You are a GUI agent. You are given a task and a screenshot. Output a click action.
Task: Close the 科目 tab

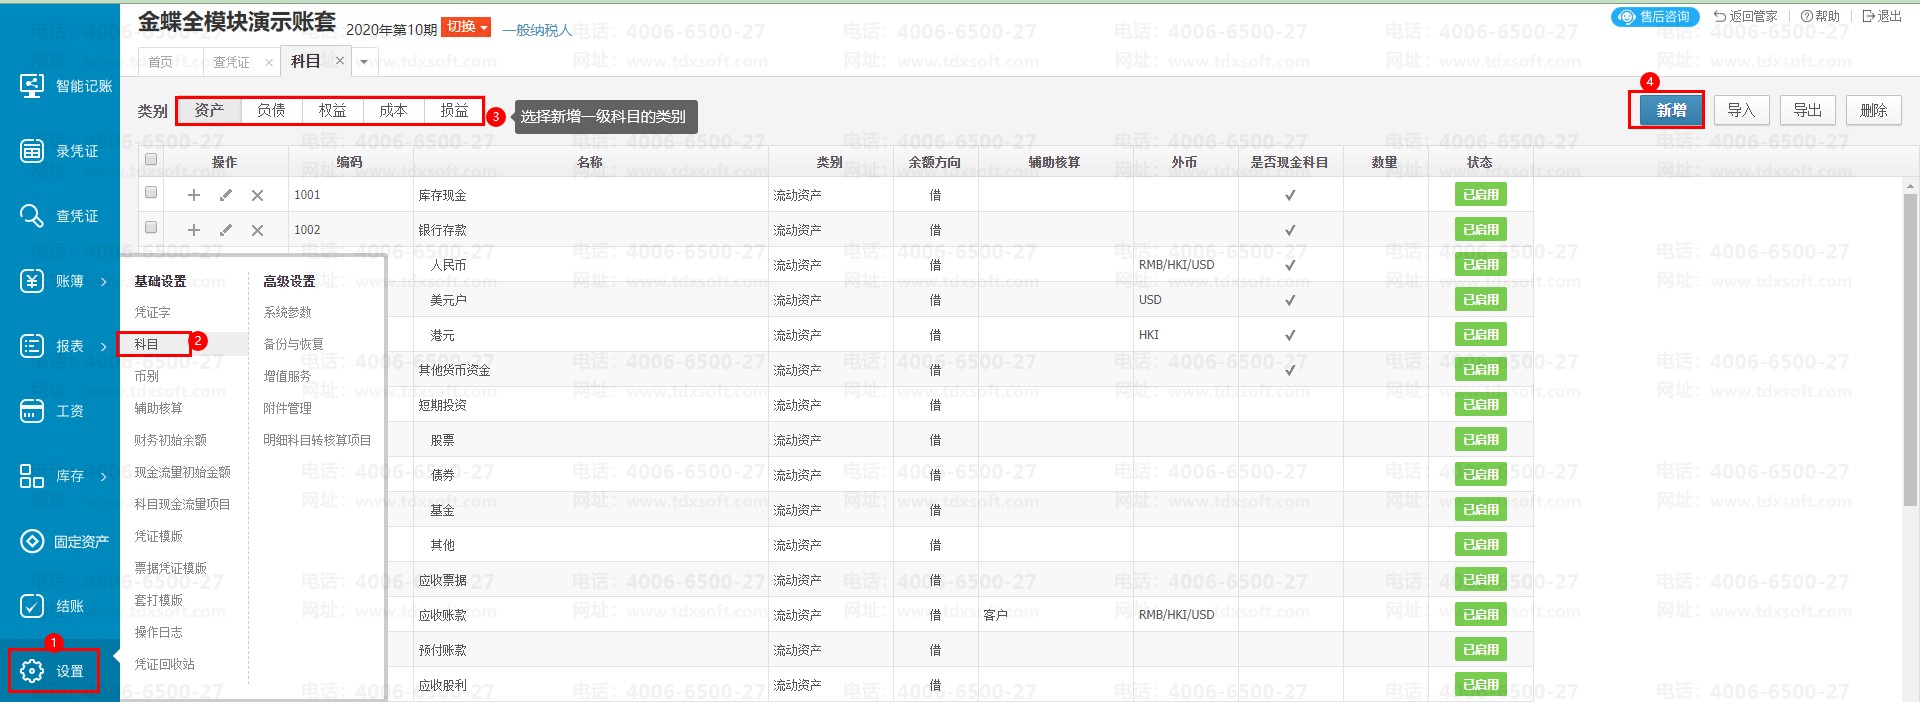click(340, 61)
